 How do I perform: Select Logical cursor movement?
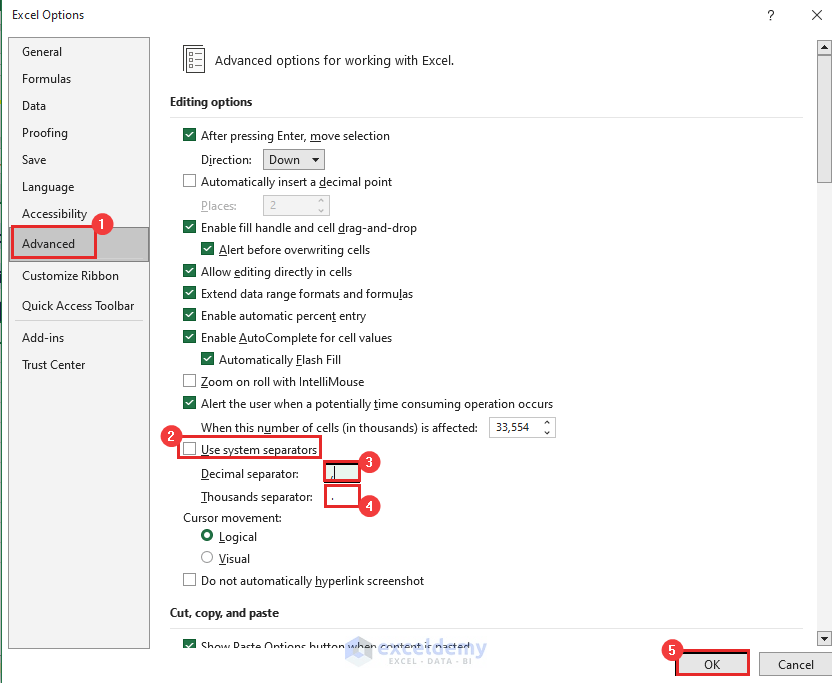click(206, 536)
